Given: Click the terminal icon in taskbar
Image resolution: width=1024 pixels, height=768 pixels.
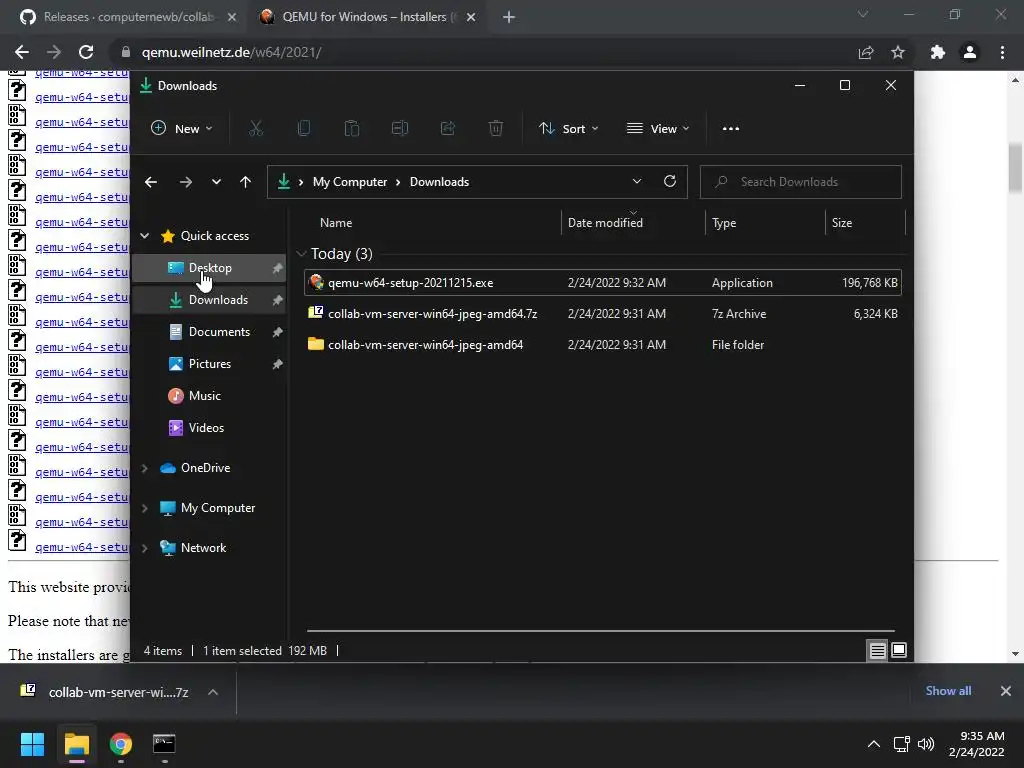Looking at the screenshot, I should click(164, 744).
